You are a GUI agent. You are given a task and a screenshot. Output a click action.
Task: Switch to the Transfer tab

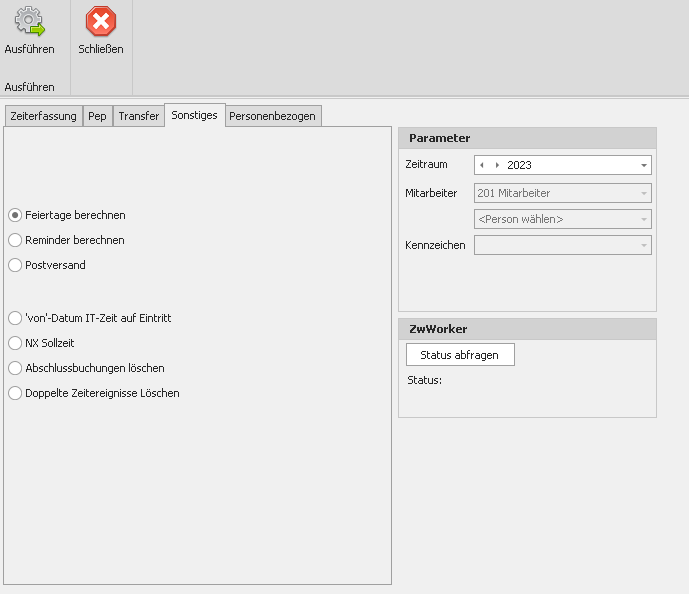click(x=138, y=116)
